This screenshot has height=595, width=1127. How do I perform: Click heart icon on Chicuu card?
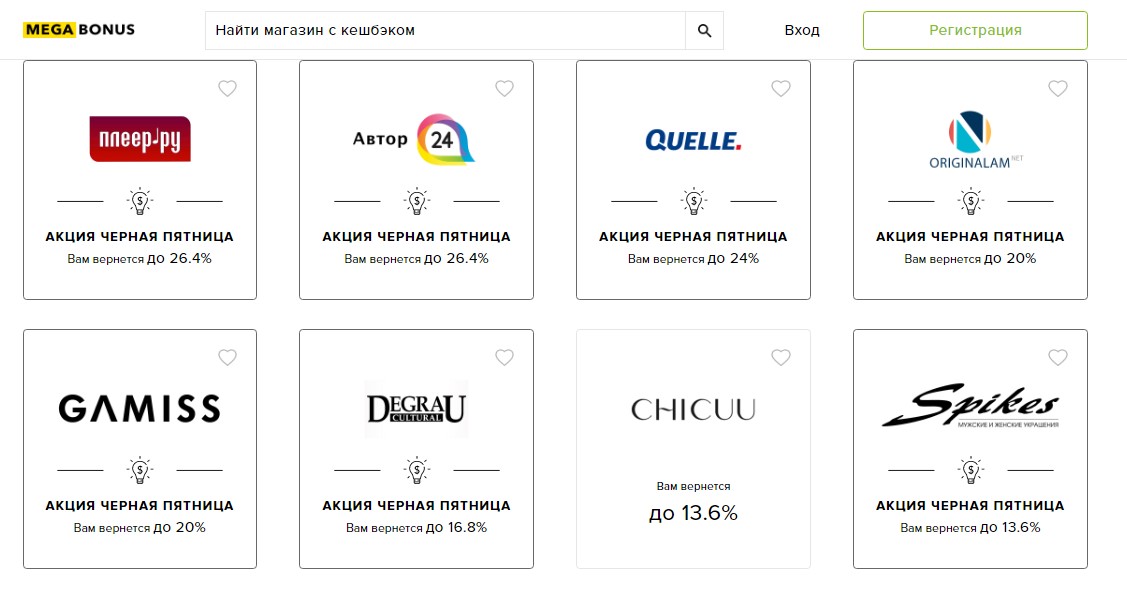[781, 358]
